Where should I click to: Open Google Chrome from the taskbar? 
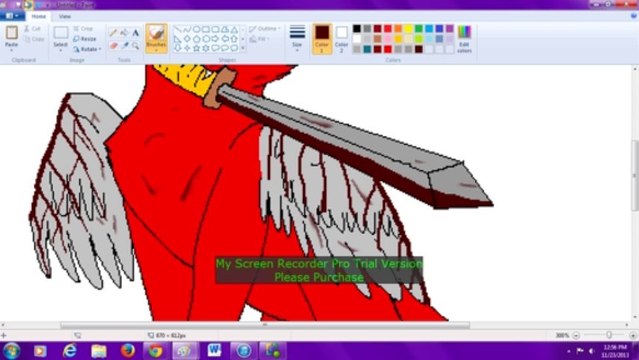point(155,351)
